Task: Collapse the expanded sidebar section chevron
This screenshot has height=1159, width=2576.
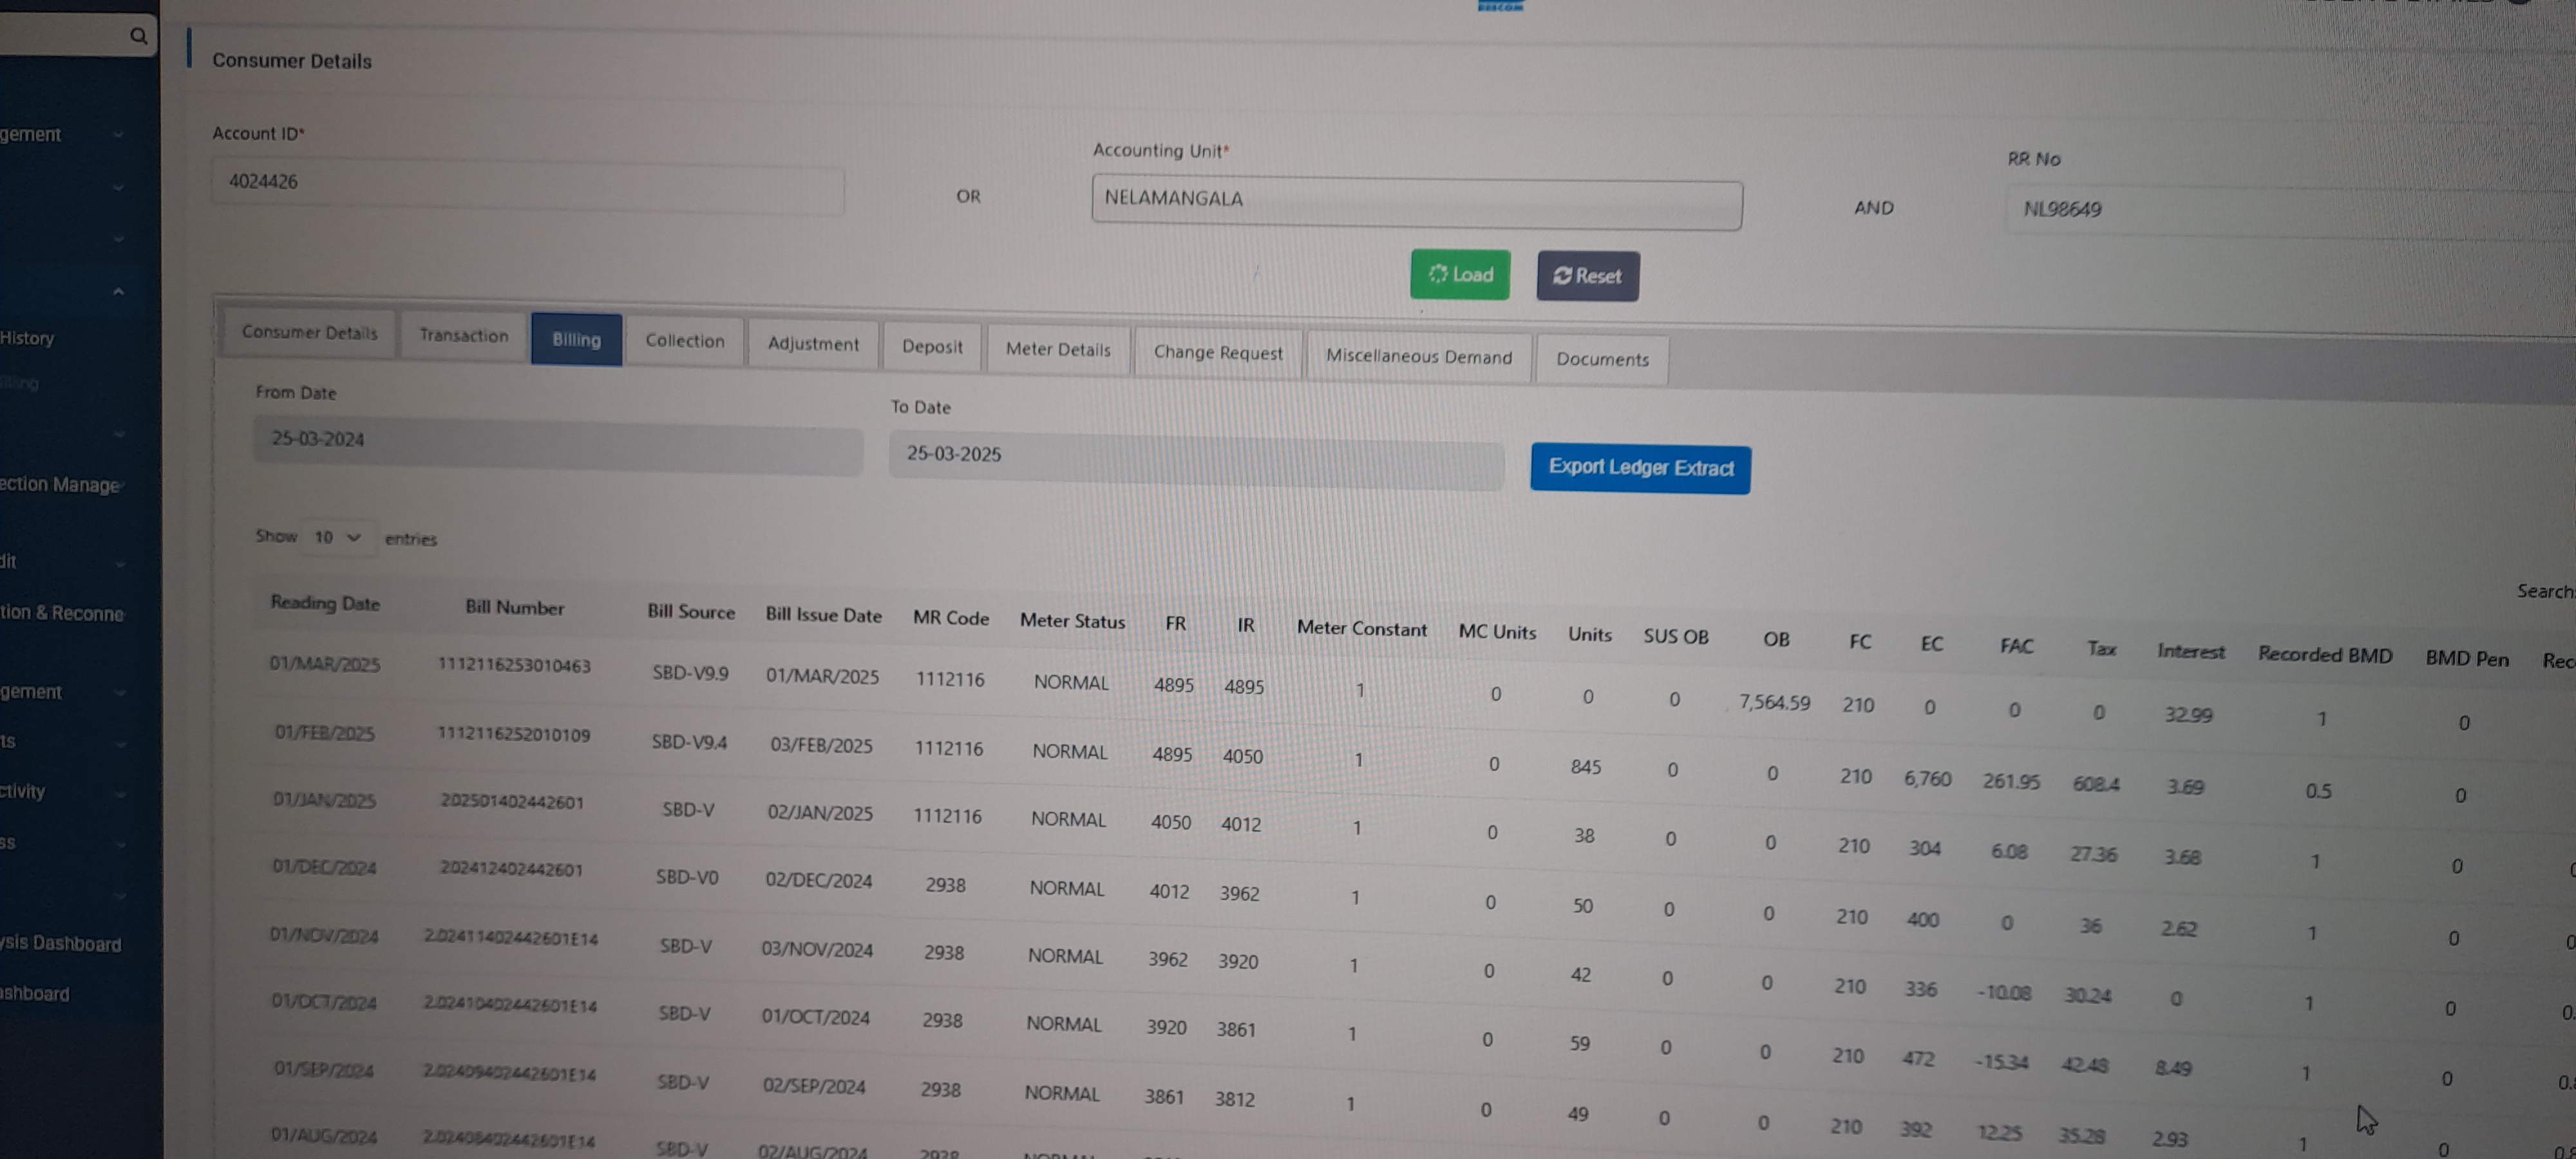Action: (x=118, y=291)
